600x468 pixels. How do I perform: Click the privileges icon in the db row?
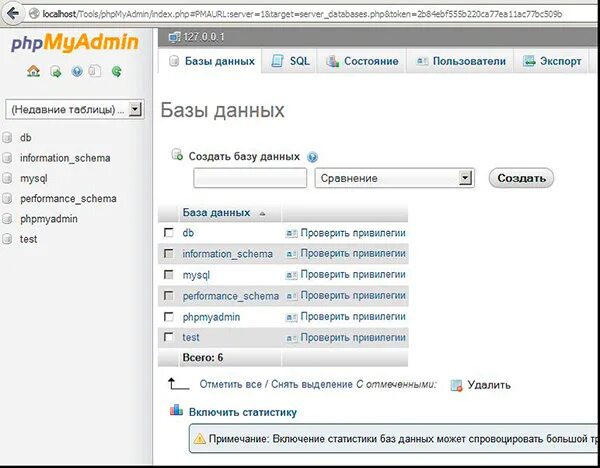(x=292, y=233)
